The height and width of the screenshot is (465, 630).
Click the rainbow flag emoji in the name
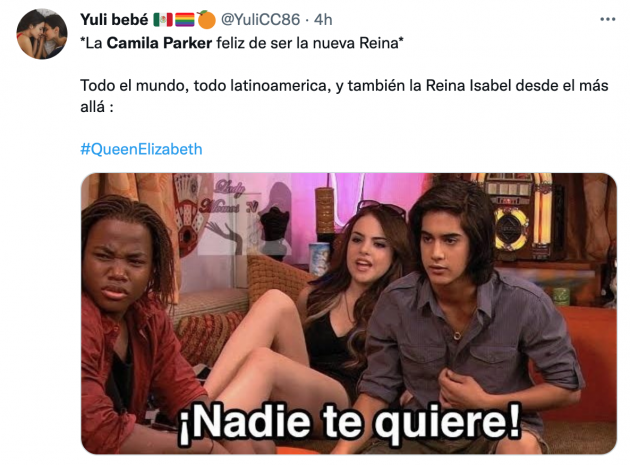(184, 20)
